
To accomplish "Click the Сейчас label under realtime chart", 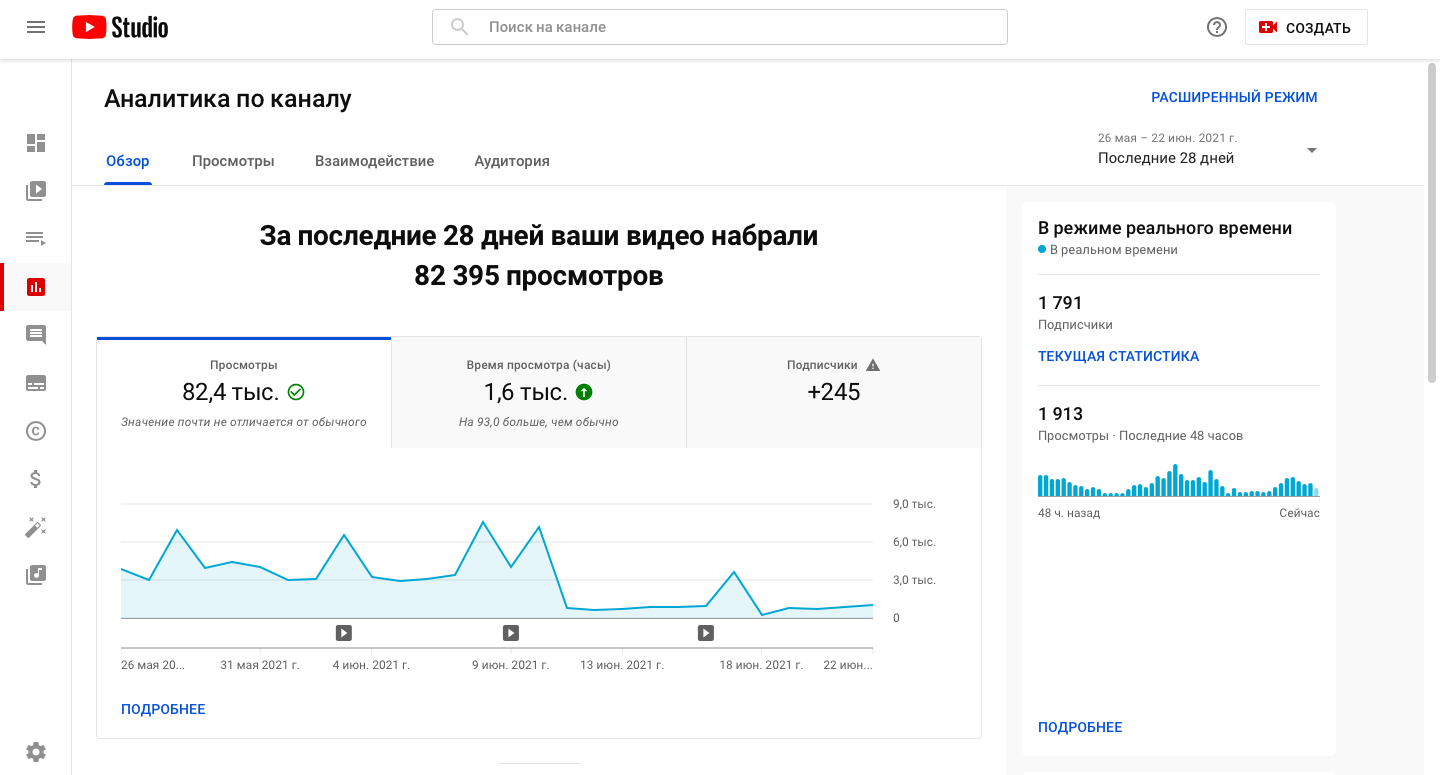I will click(x=1299, y=513).
